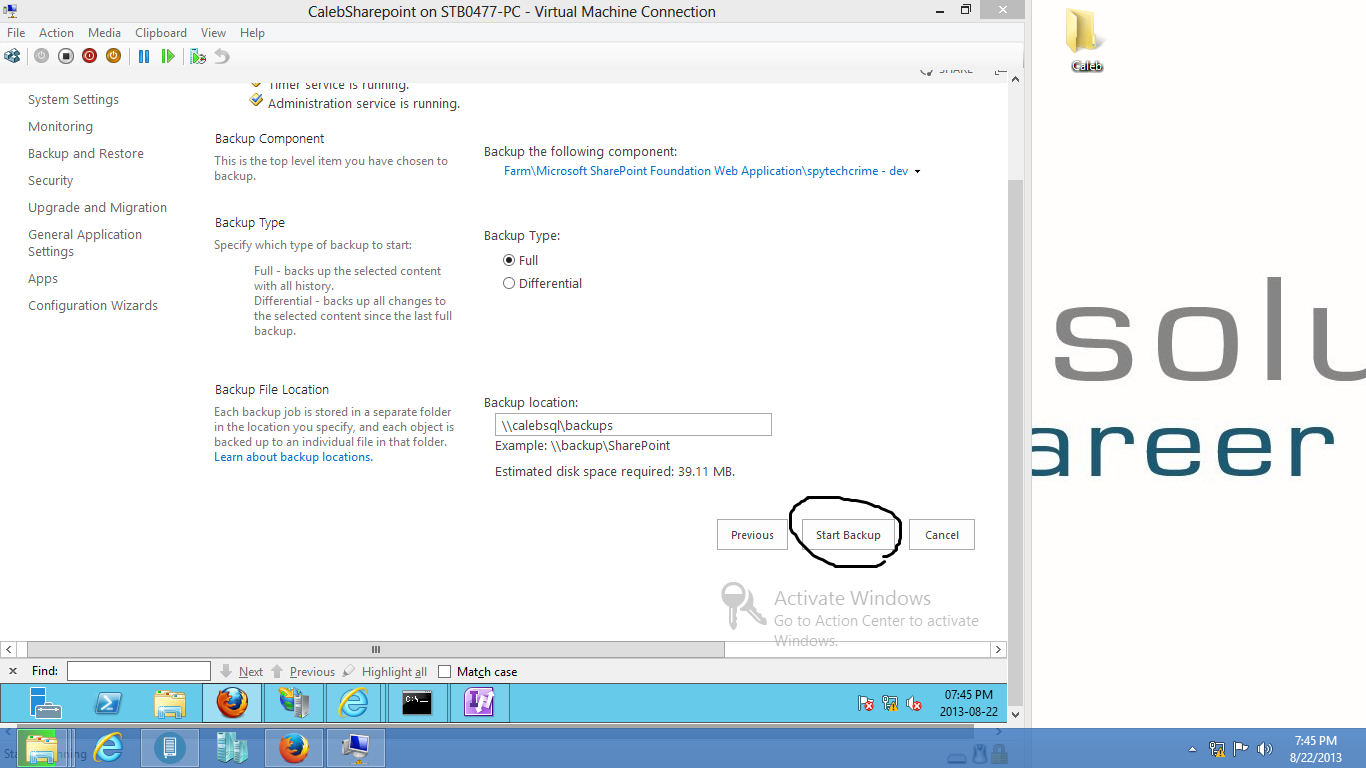
Task: Open the File menu
Action: (x=16, y=33)
